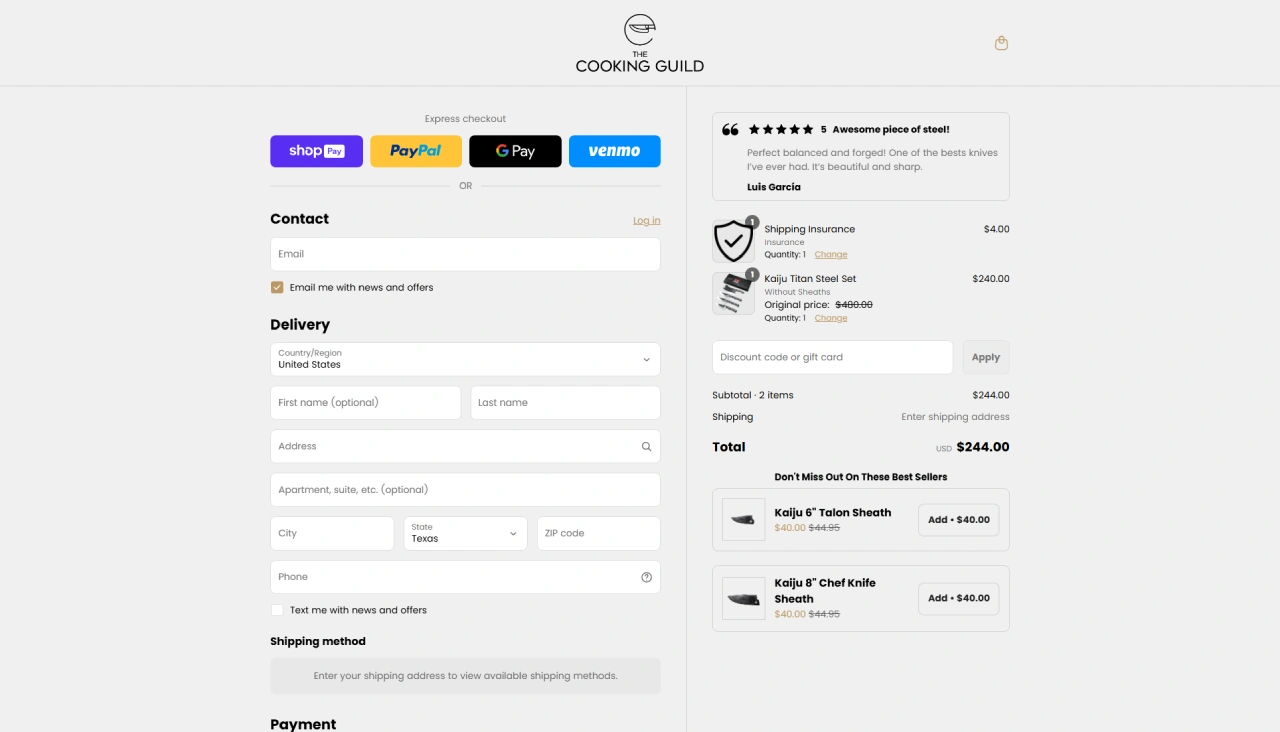
Task: Click the "Enter shipping address" shipping text
Action: point(955,417)
